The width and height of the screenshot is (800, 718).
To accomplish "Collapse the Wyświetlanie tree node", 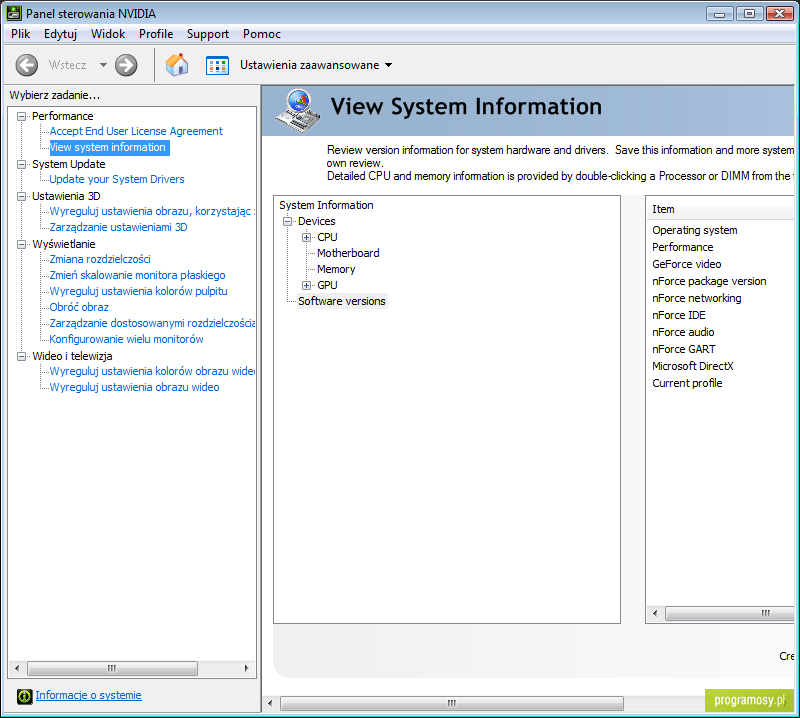I will tap(21, 244).
